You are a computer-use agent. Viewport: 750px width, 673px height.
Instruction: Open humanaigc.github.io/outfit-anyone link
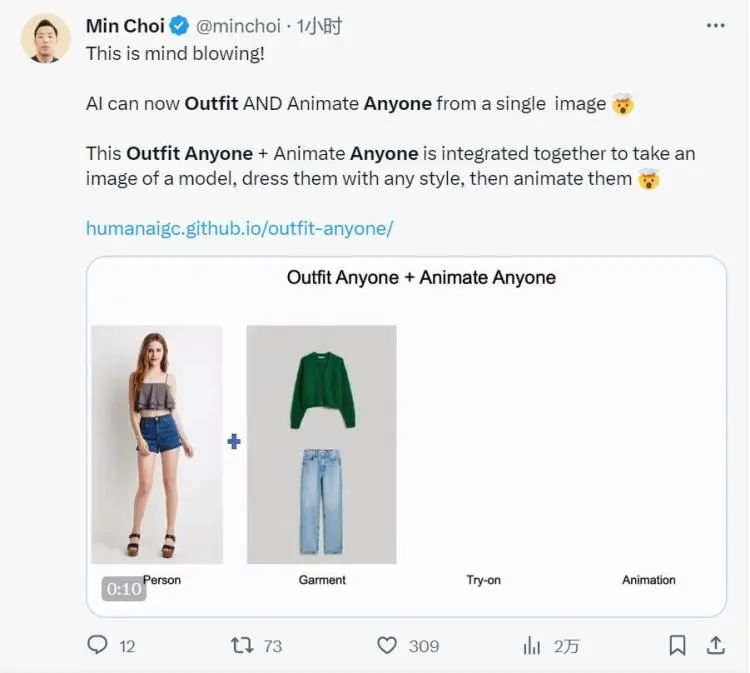click(239, 228)
